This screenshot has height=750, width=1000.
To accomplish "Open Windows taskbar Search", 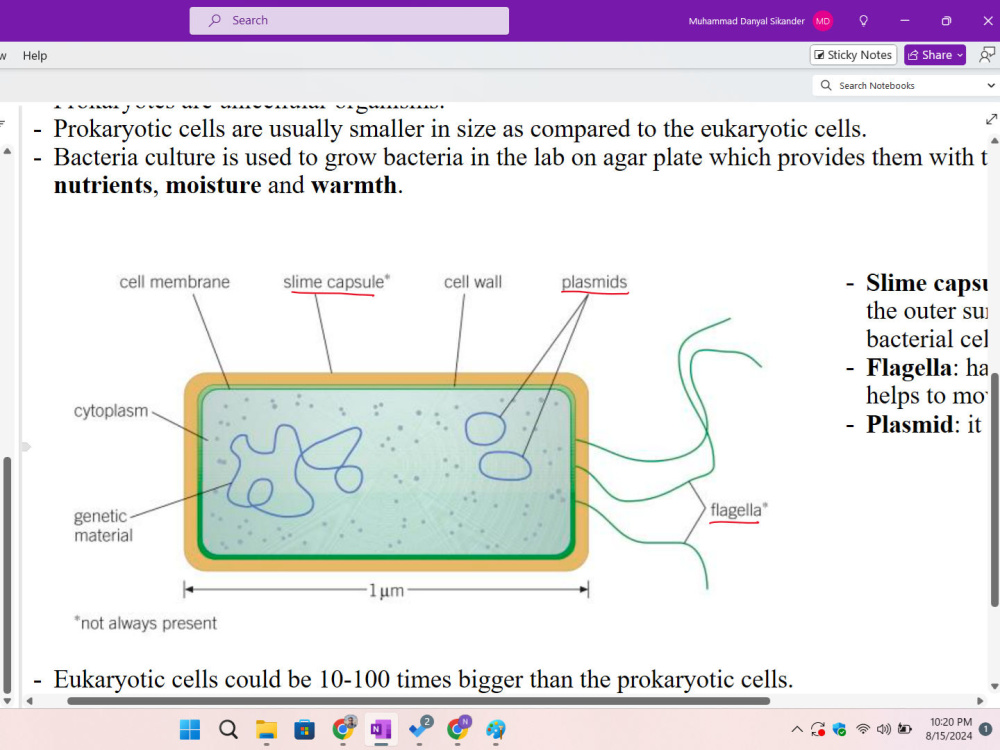I will pyautogui.click(x=228, y=729).
